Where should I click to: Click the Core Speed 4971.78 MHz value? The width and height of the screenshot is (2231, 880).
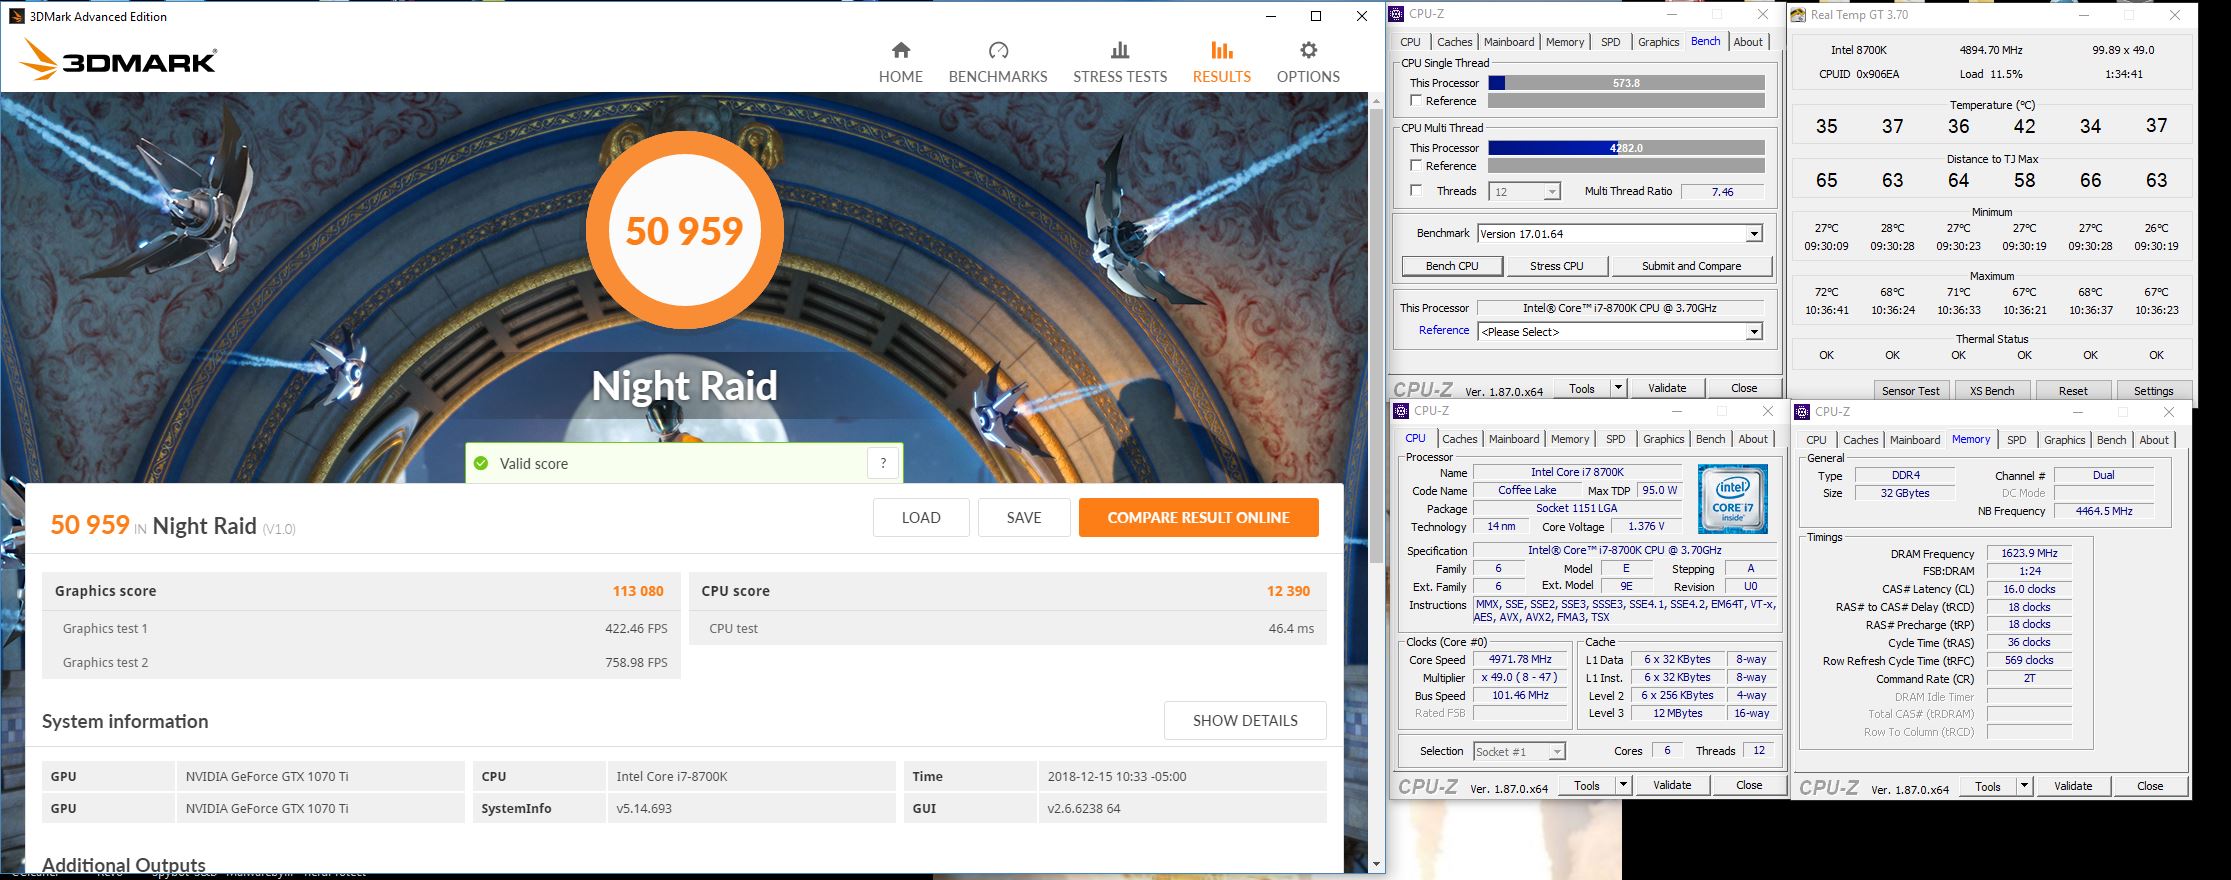pos(1520,659)
